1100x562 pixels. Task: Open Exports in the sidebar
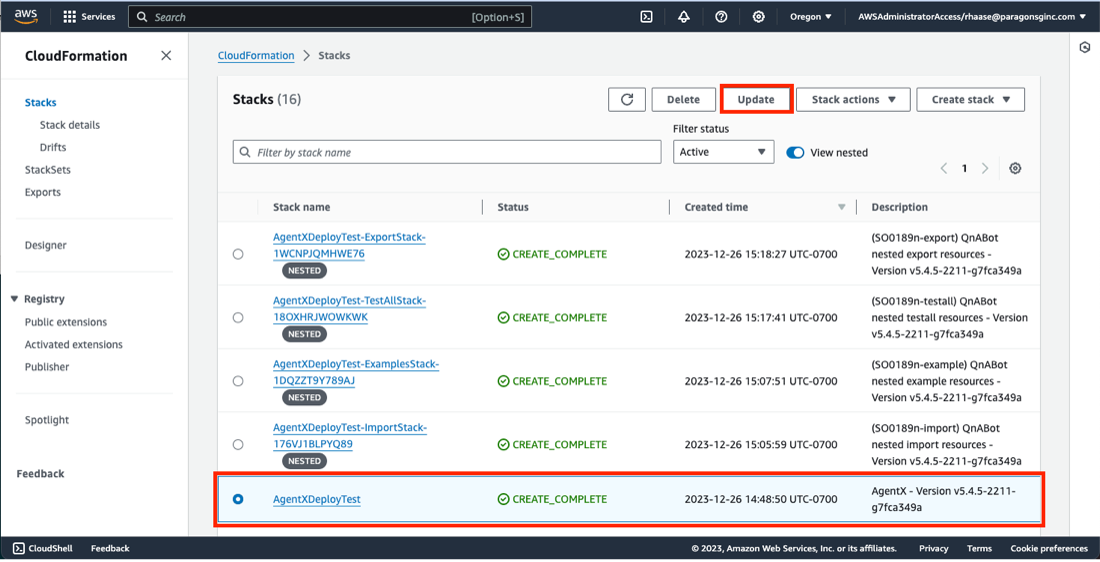coord(43,192)
